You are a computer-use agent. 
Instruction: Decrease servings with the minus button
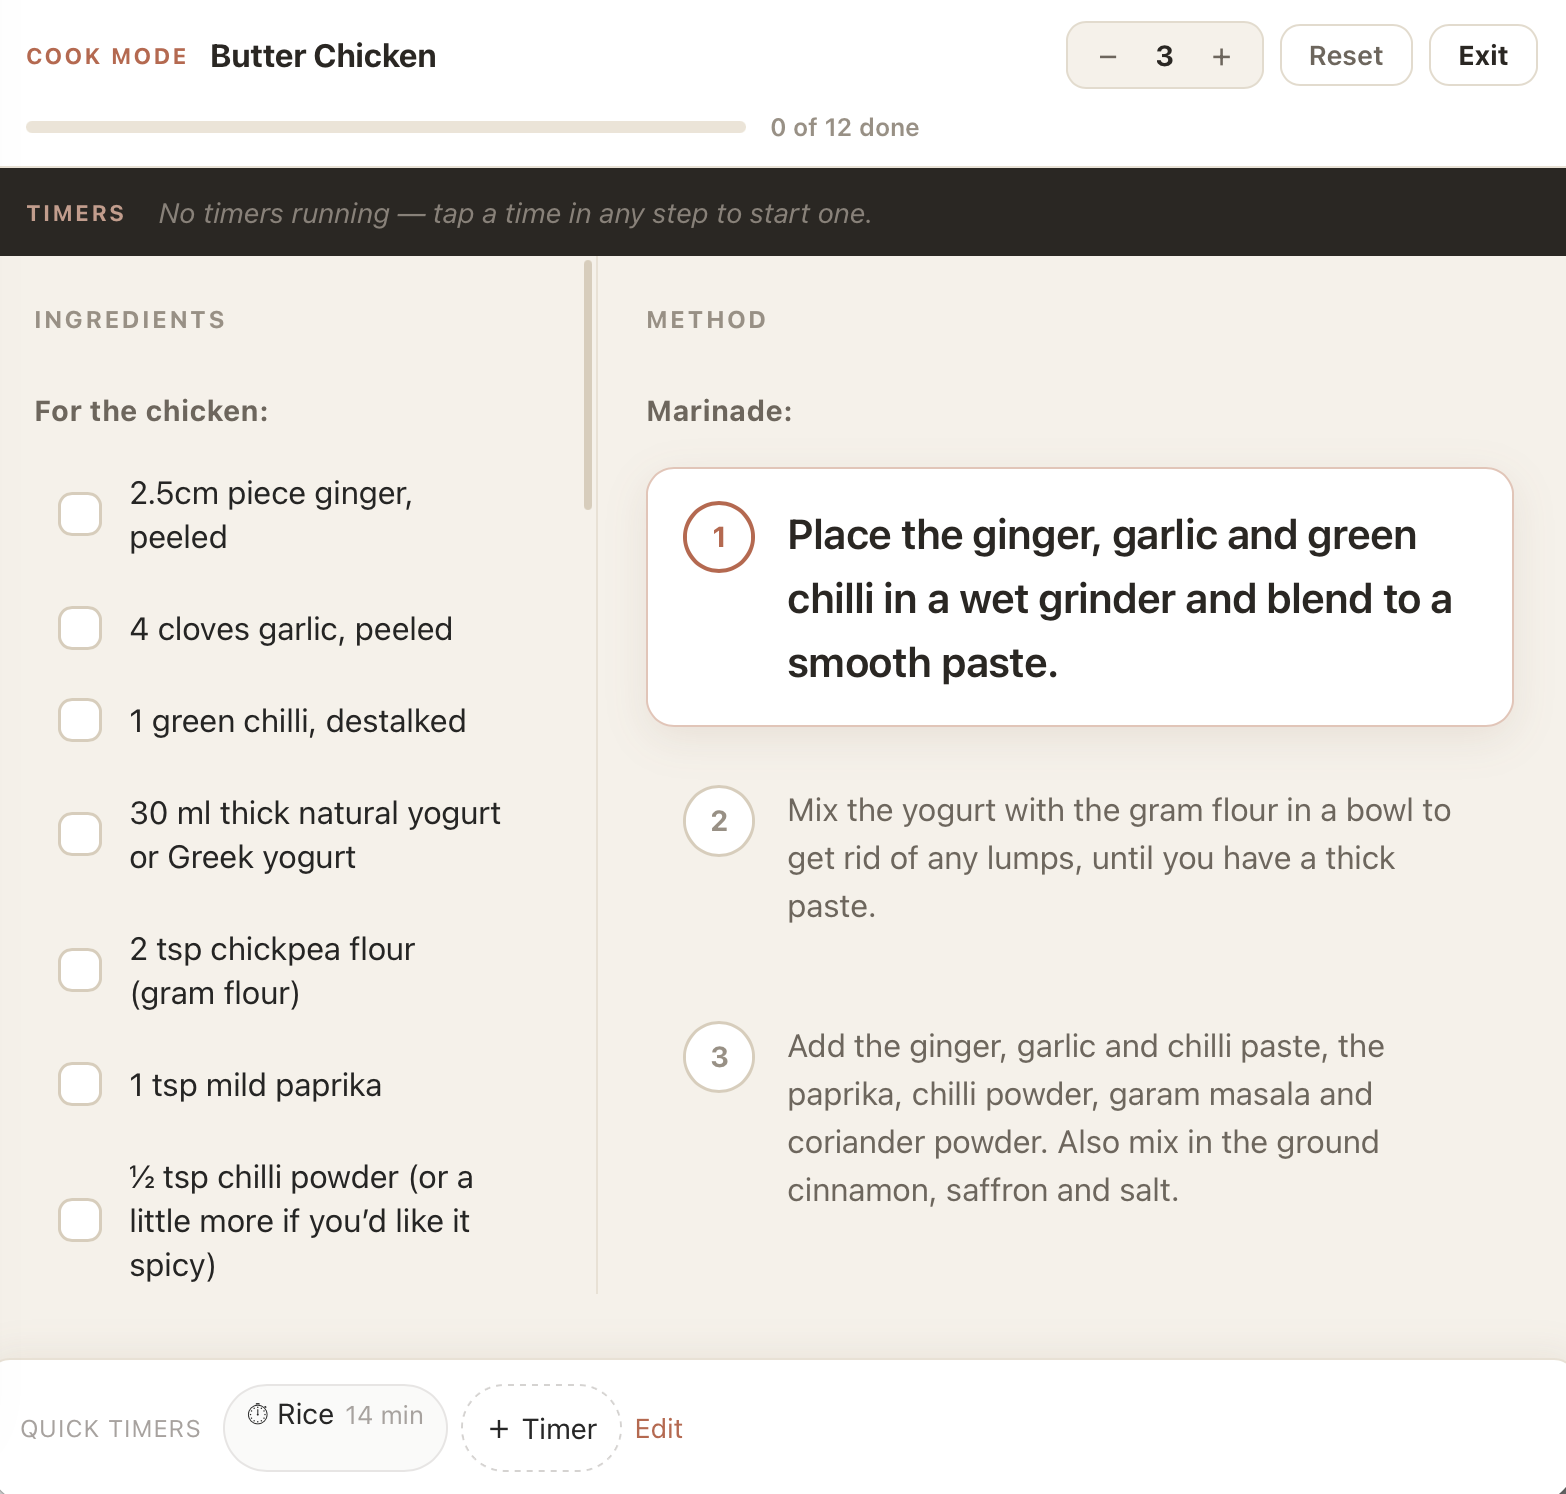coord(1107,56)
